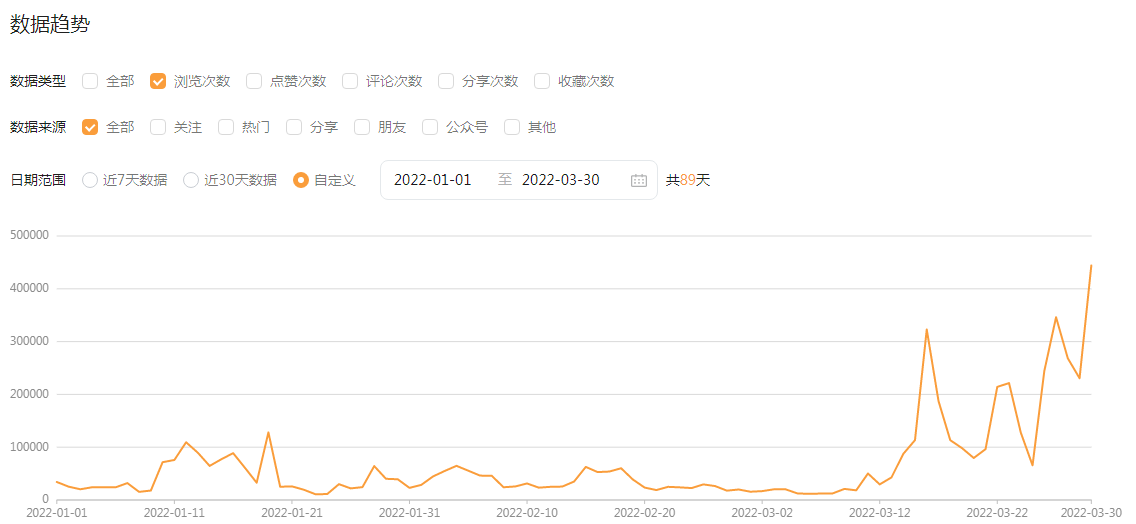1136x524 pixels.
Task: Click the end date 2022-03-30 field
Action: [561, 180]
